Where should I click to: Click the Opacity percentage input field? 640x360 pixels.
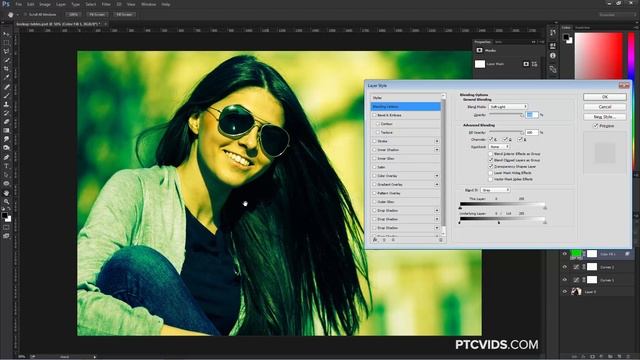532,115
